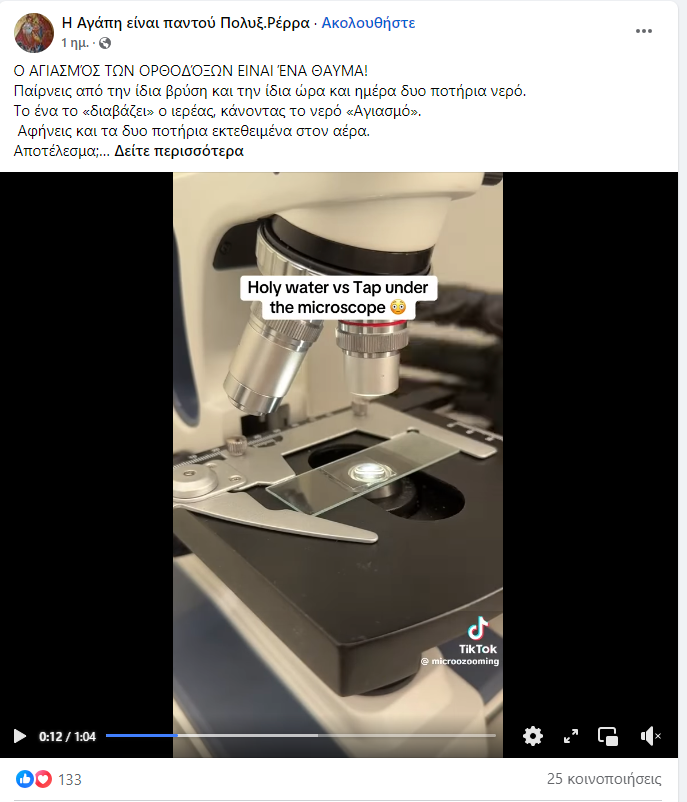Expand post text with Δείτε περισσότερα

point(179,151)
